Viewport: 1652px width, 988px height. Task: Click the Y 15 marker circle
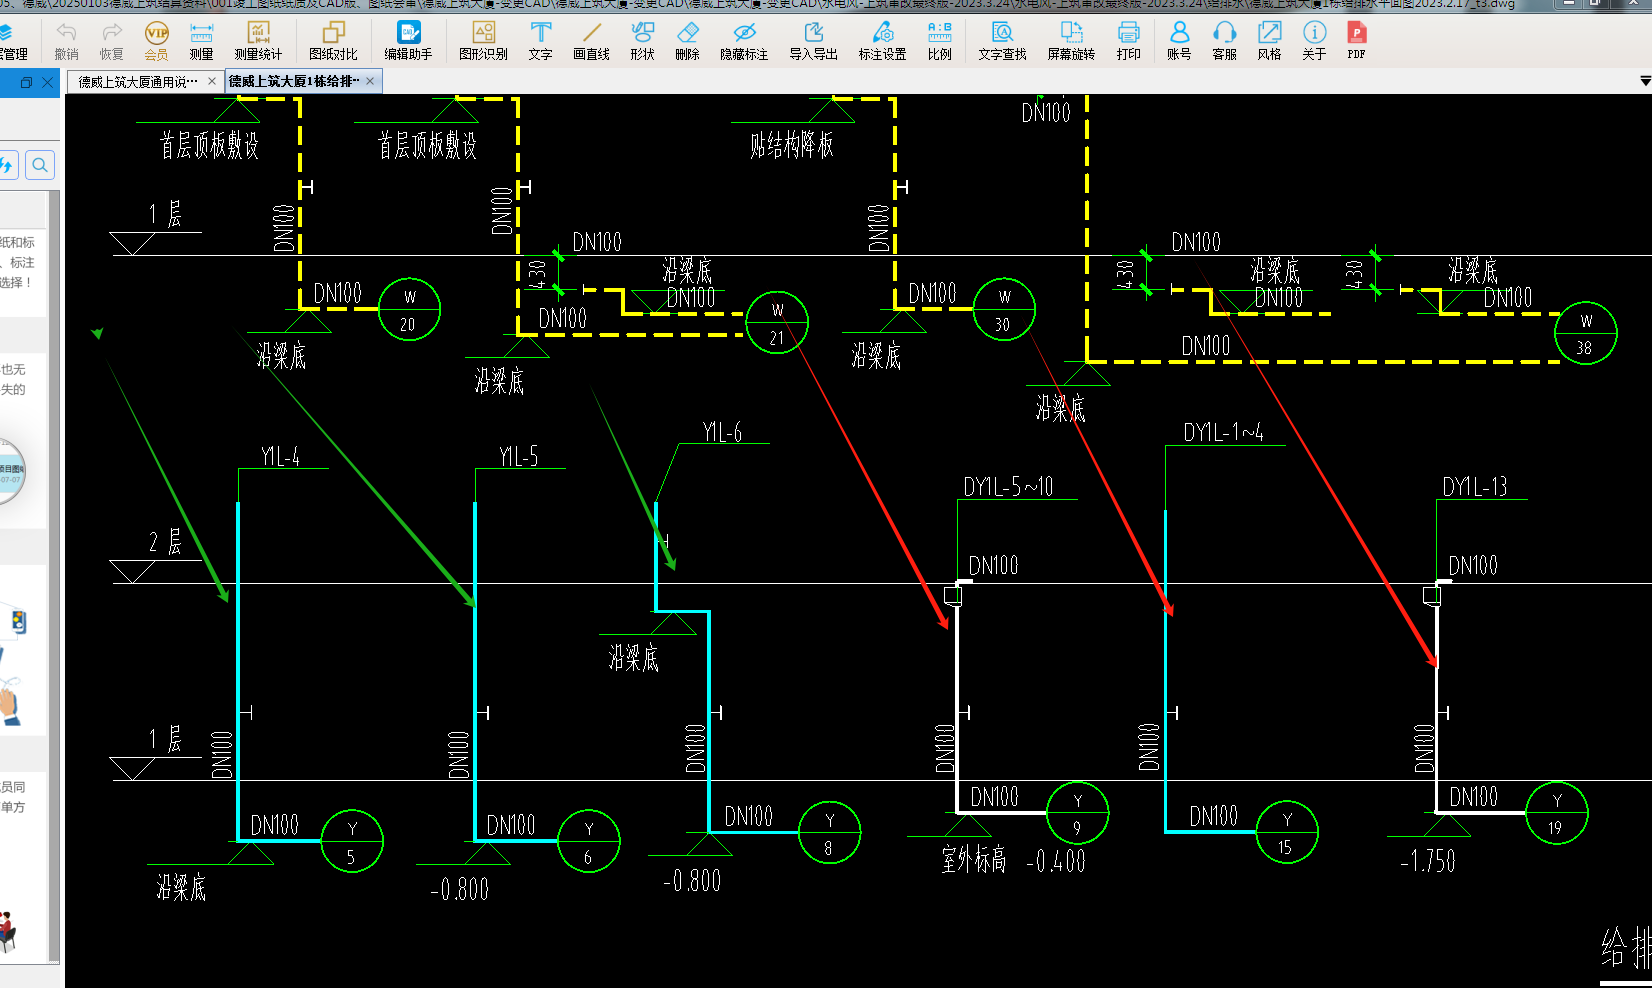tap(1287, 832)
